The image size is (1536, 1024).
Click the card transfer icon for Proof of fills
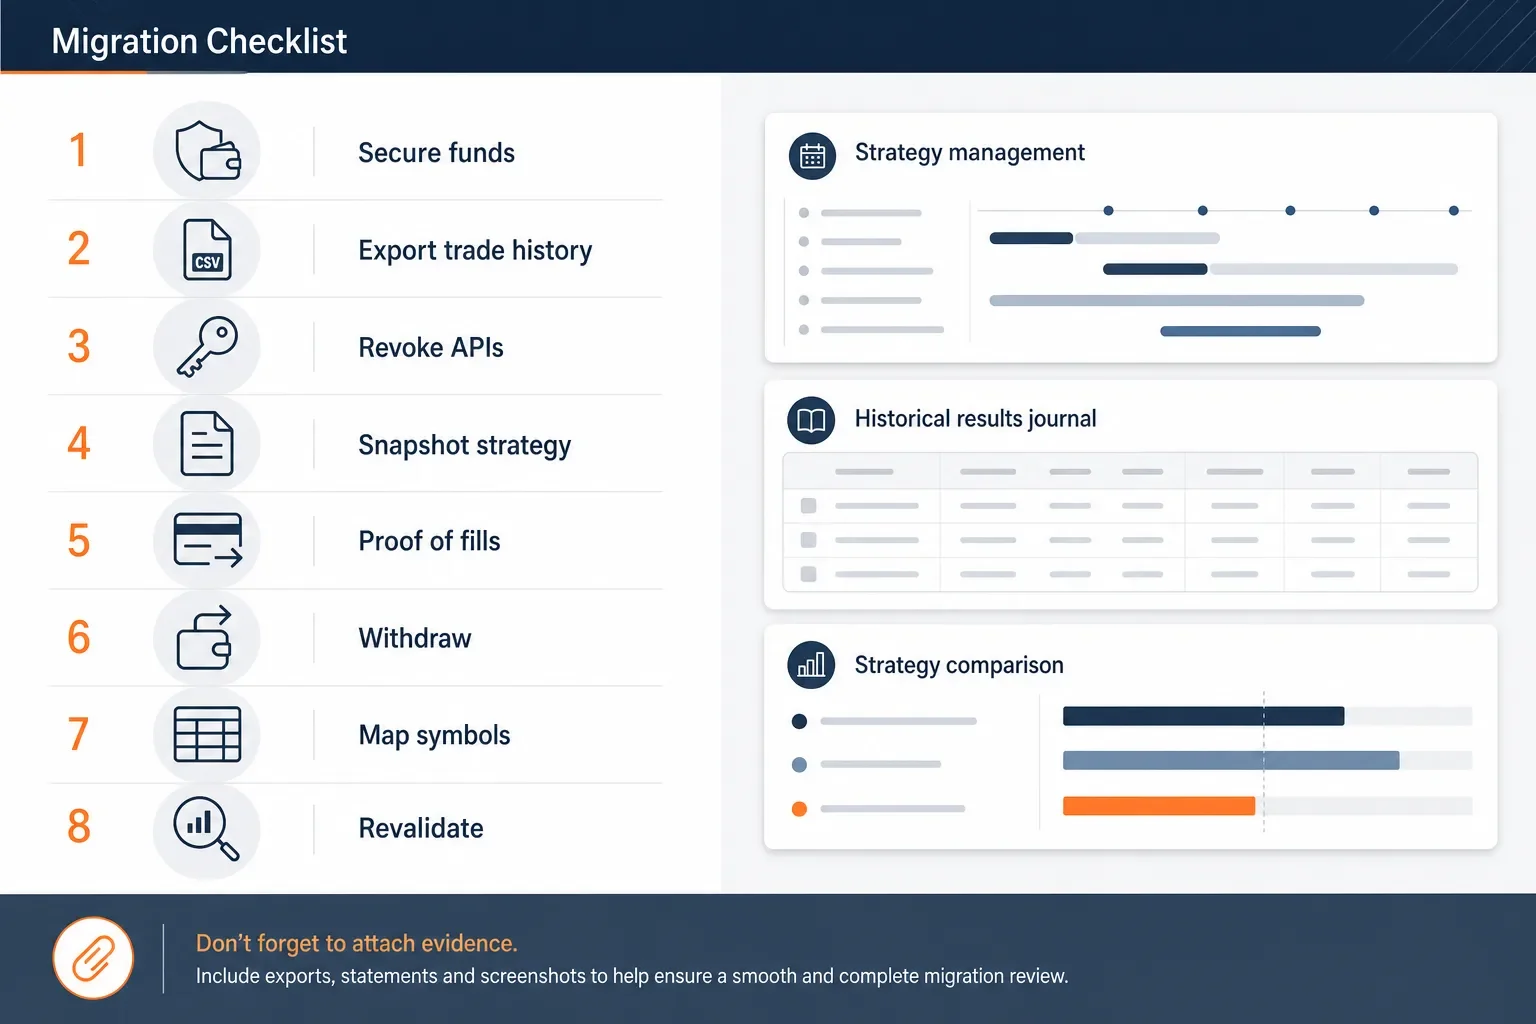pyautogui.click(x=207, y=540)
